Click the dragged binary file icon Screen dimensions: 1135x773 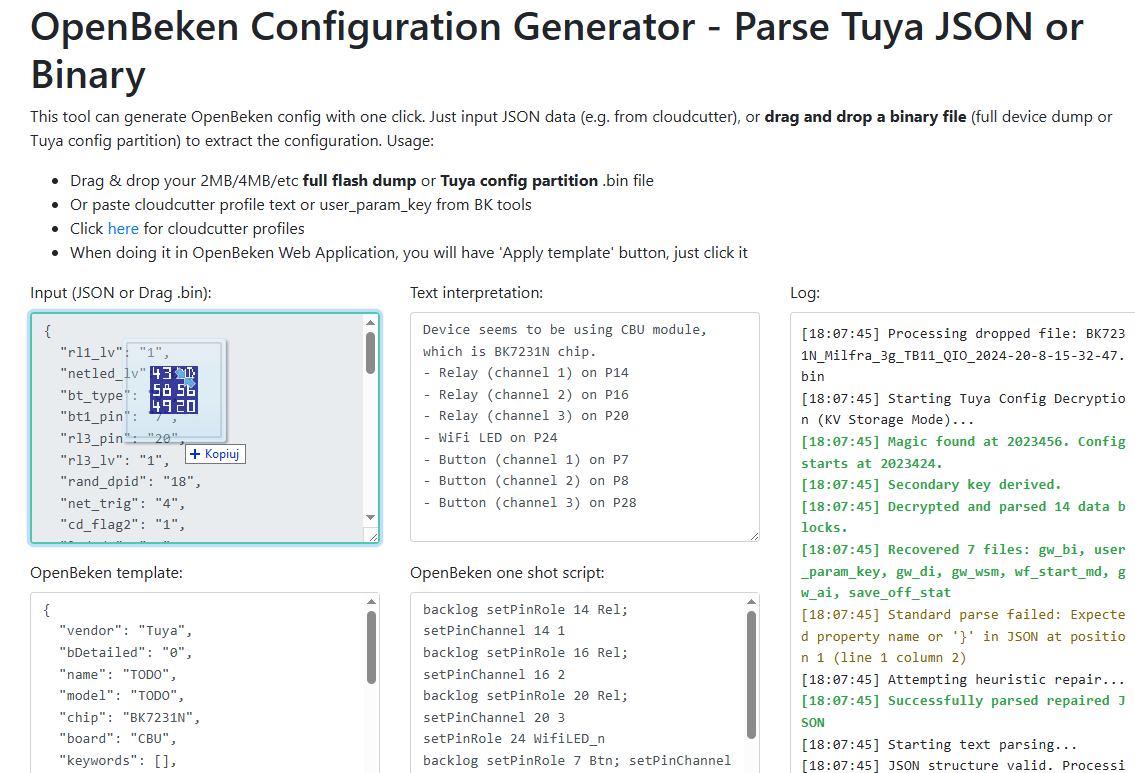coord(174,390)
